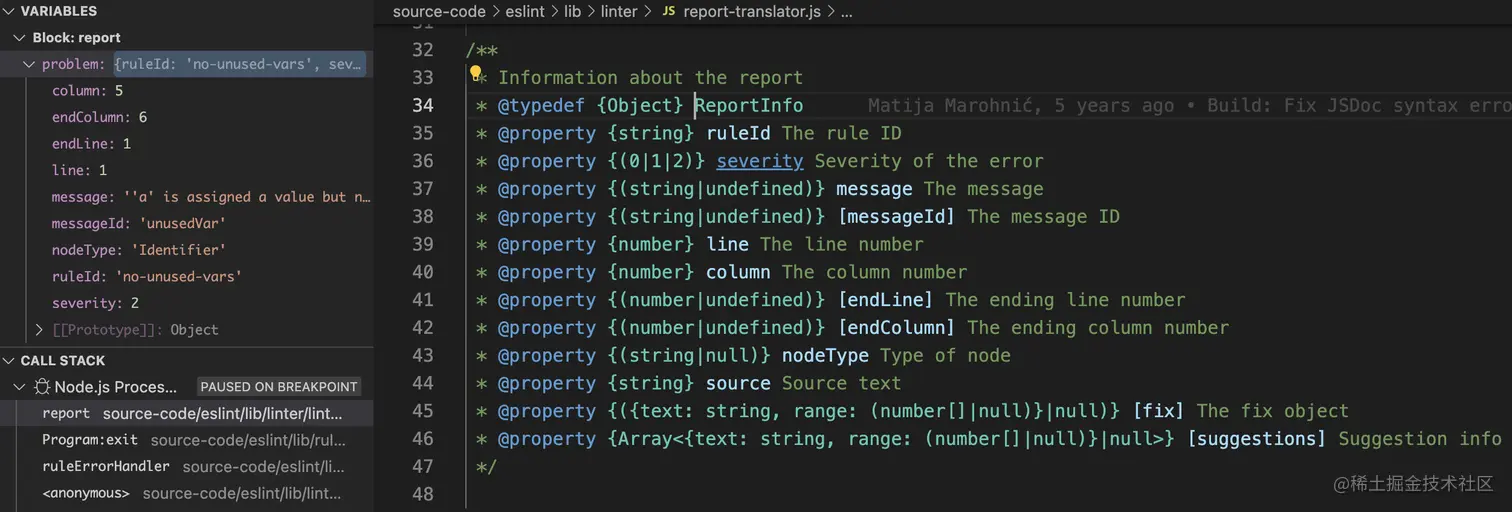Collapse the CALL STACK section chevron
This screenshot has height=512, width=1512.
coord(9,360)
